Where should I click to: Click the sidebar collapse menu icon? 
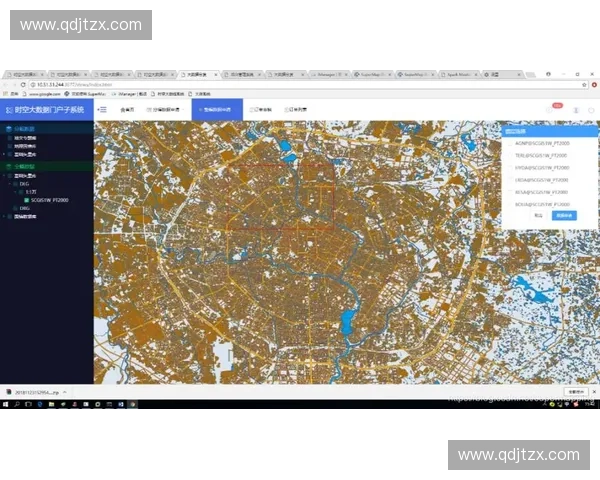[103, 109]
